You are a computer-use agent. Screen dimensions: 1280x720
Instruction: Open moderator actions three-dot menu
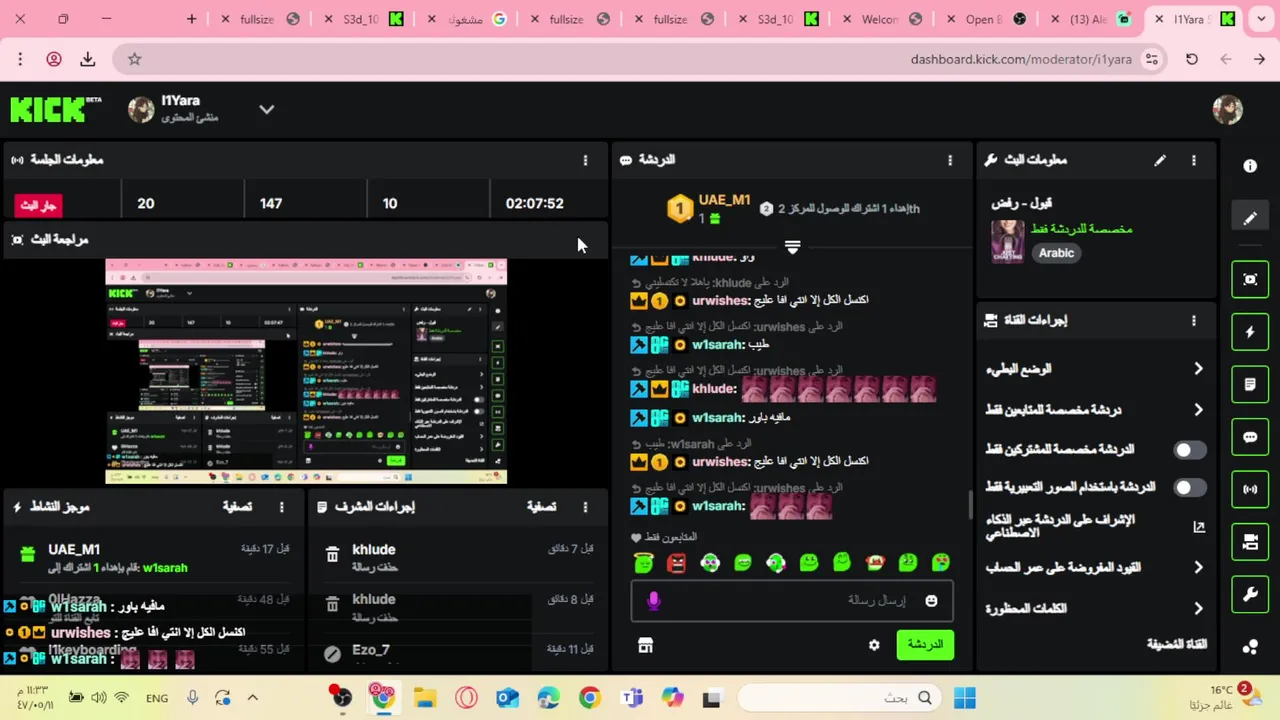(x=585, y=507)
